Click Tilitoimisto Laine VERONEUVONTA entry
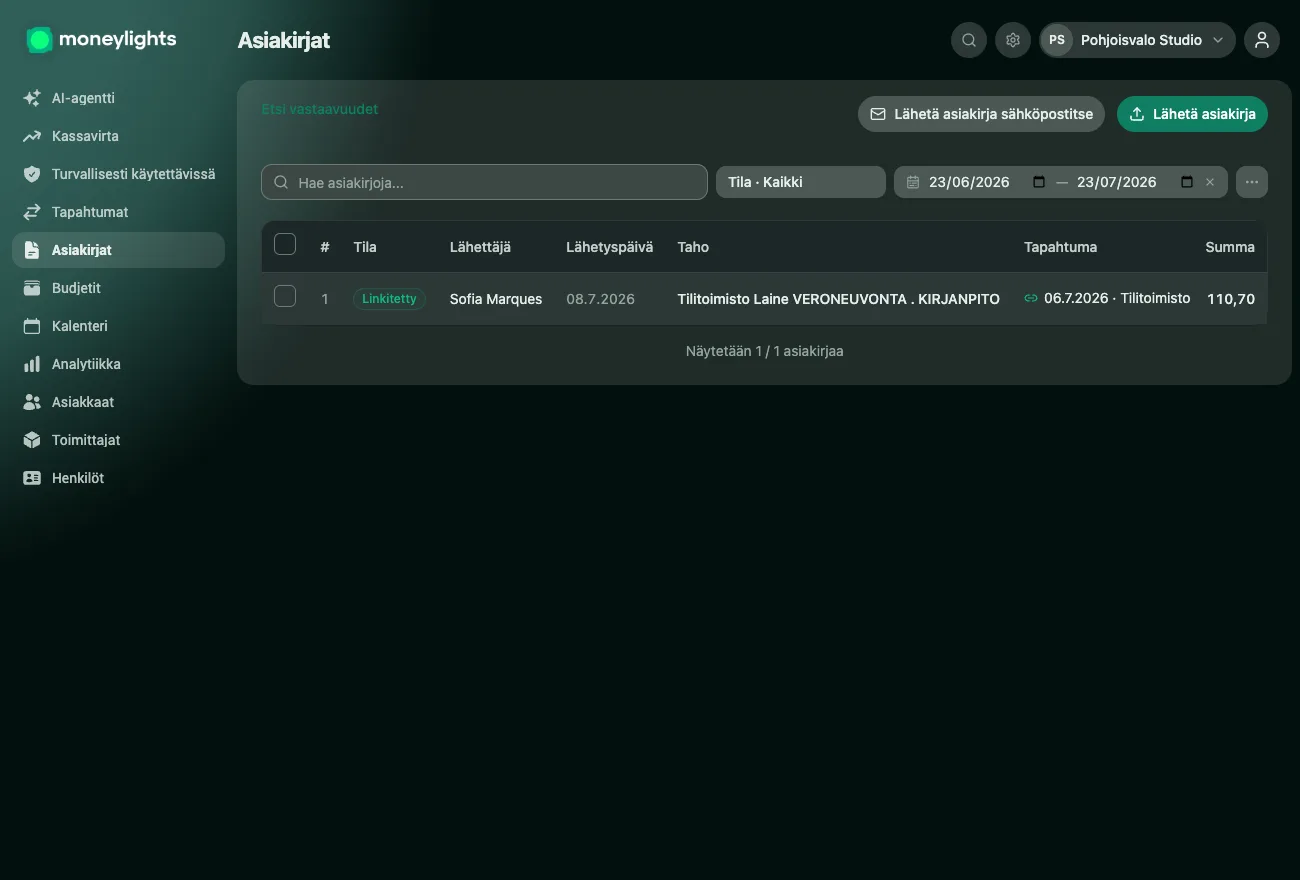Image resolution: width=1300 pixels, height=880 pixels. [x=838, y=299]
